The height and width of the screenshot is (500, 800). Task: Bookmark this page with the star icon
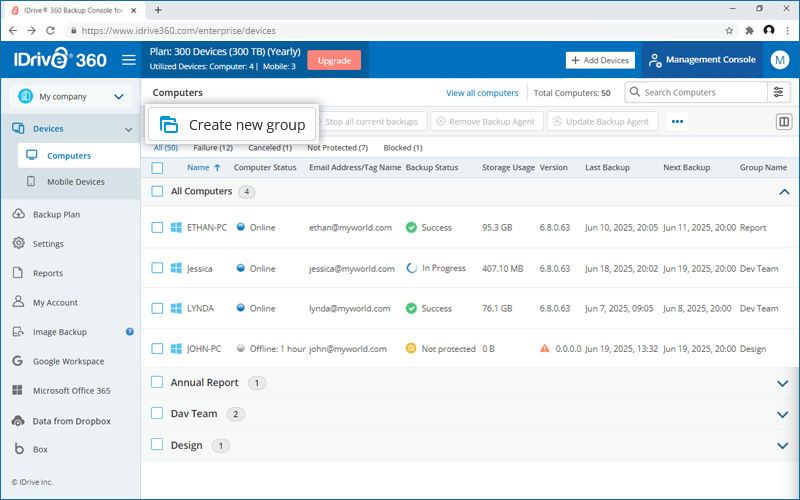click(729, 31)
